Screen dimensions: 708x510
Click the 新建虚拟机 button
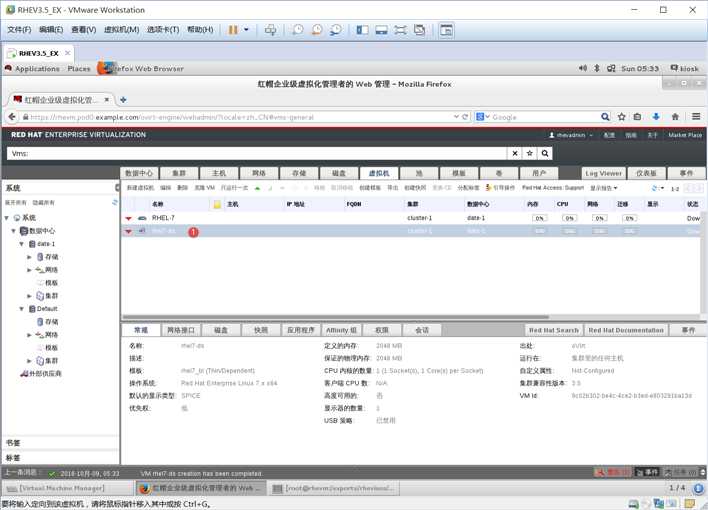click(140, 187)
